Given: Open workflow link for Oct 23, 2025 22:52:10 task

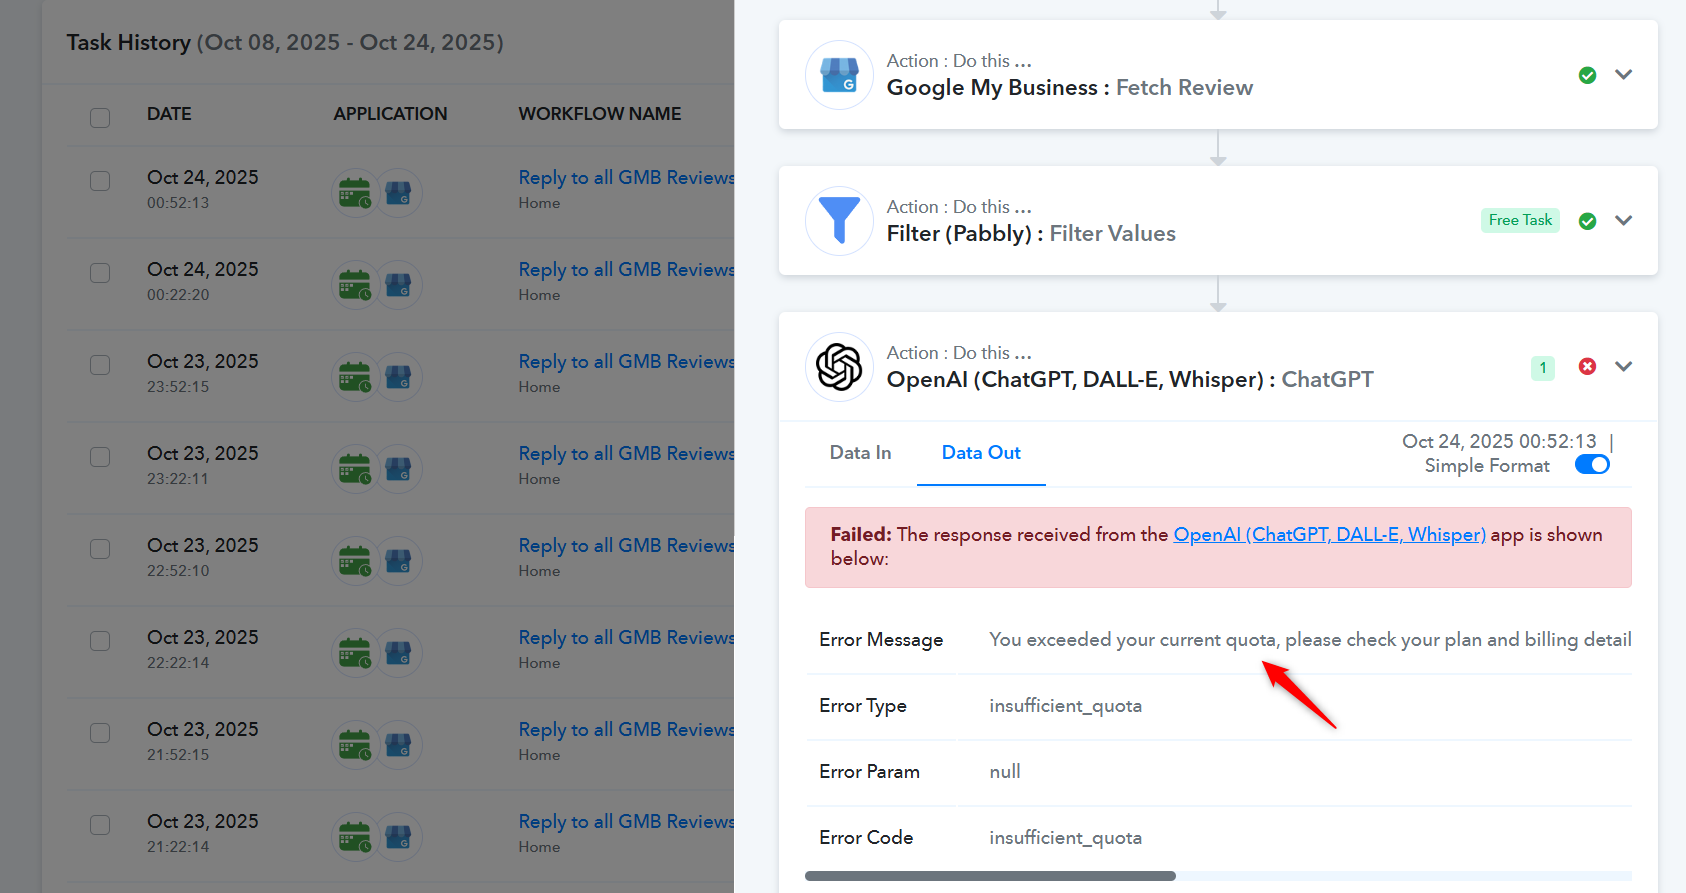Looking at the screenshot, I should click(626, 546).
